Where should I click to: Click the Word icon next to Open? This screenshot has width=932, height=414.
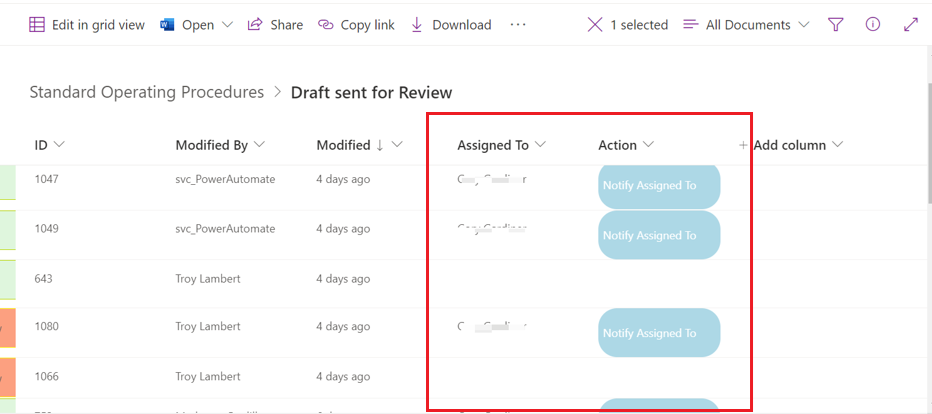point(167,25)
